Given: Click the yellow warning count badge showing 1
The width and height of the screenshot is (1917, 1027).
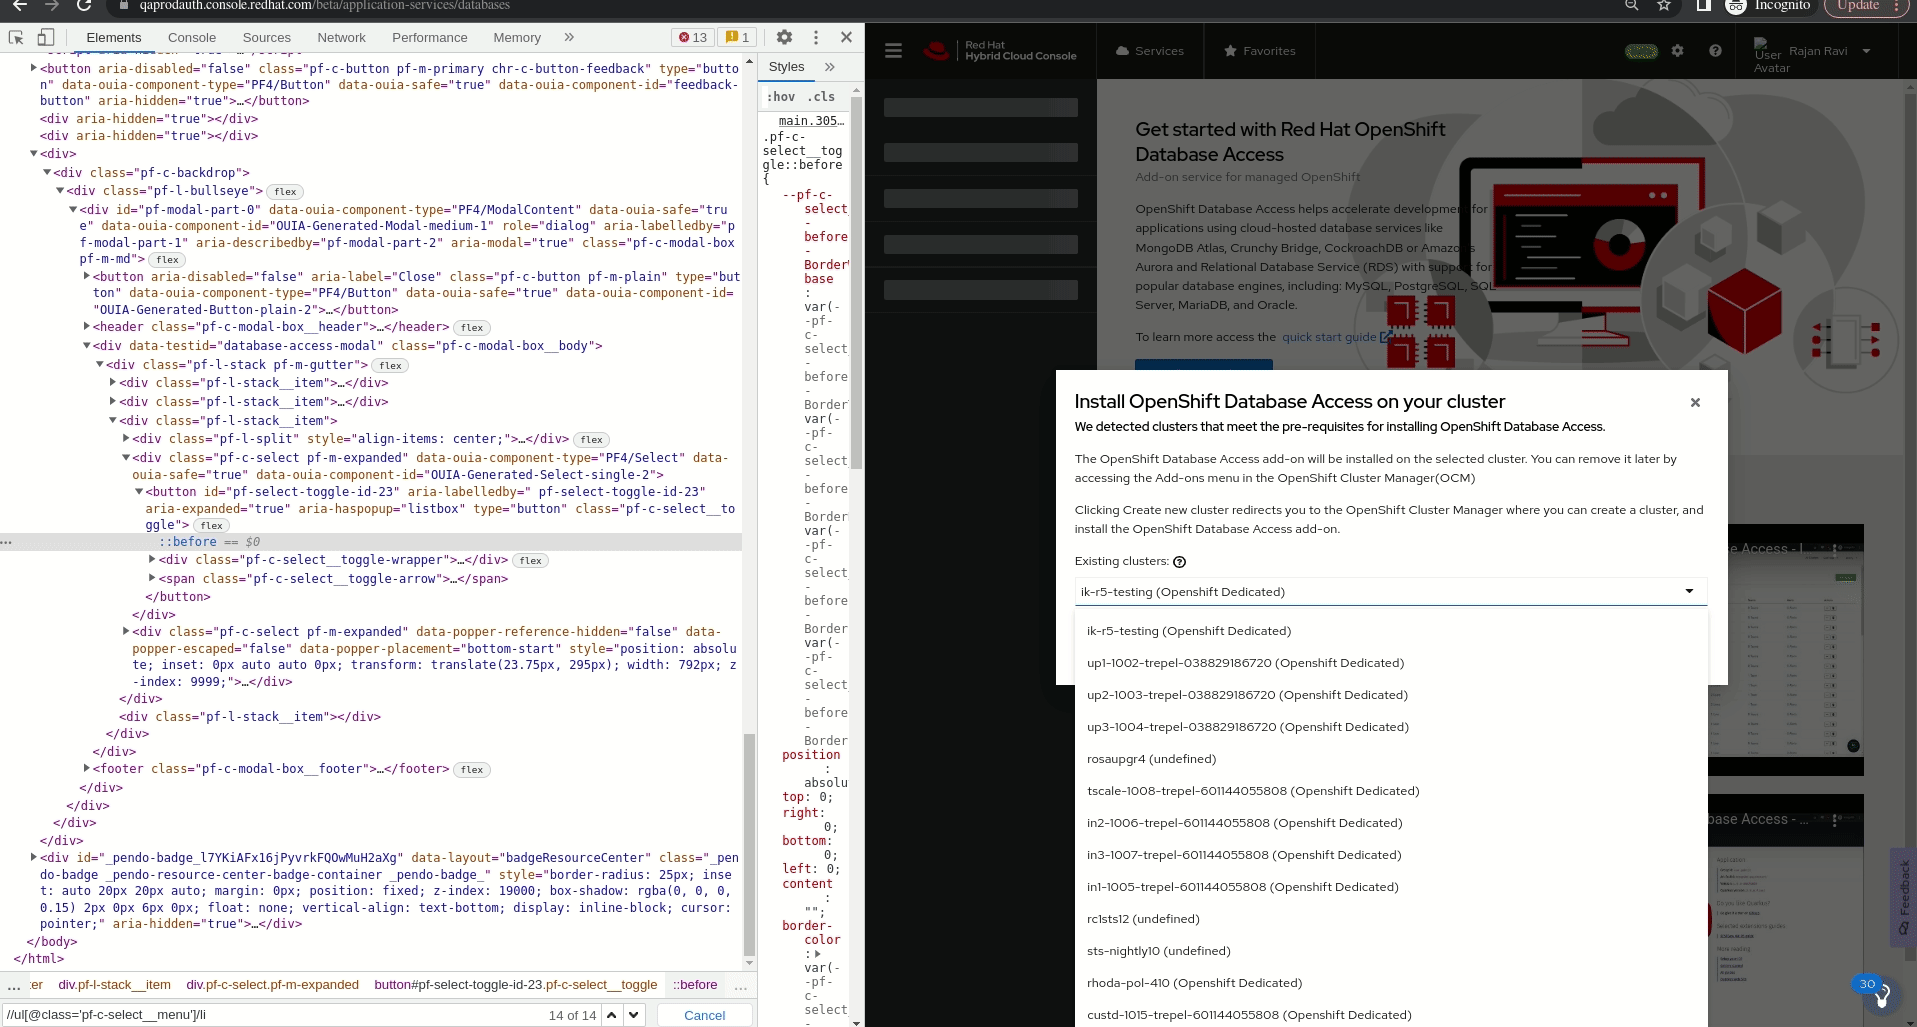Looking at the screenshot, I should click(x=738, y=37).
